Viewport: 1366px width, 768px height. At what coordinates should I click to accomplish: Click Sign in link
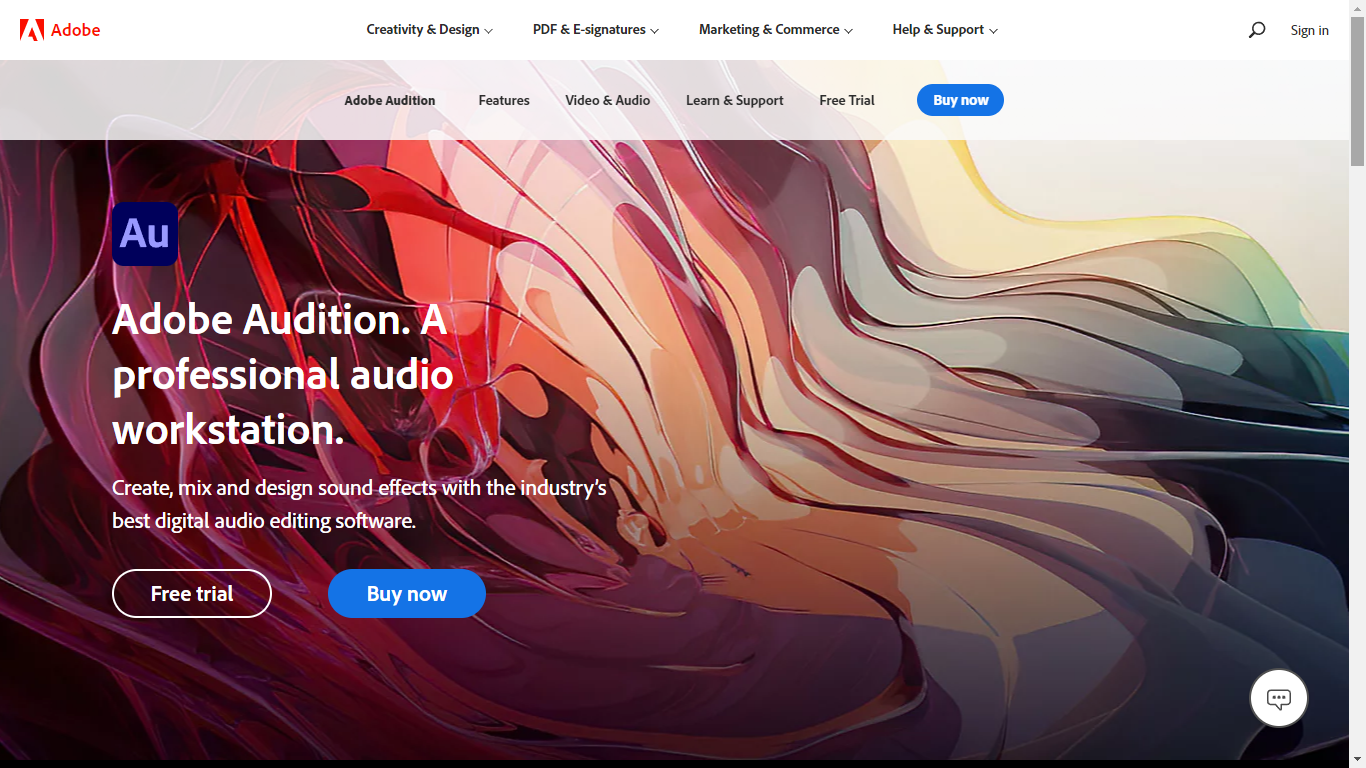[1309, 30]
